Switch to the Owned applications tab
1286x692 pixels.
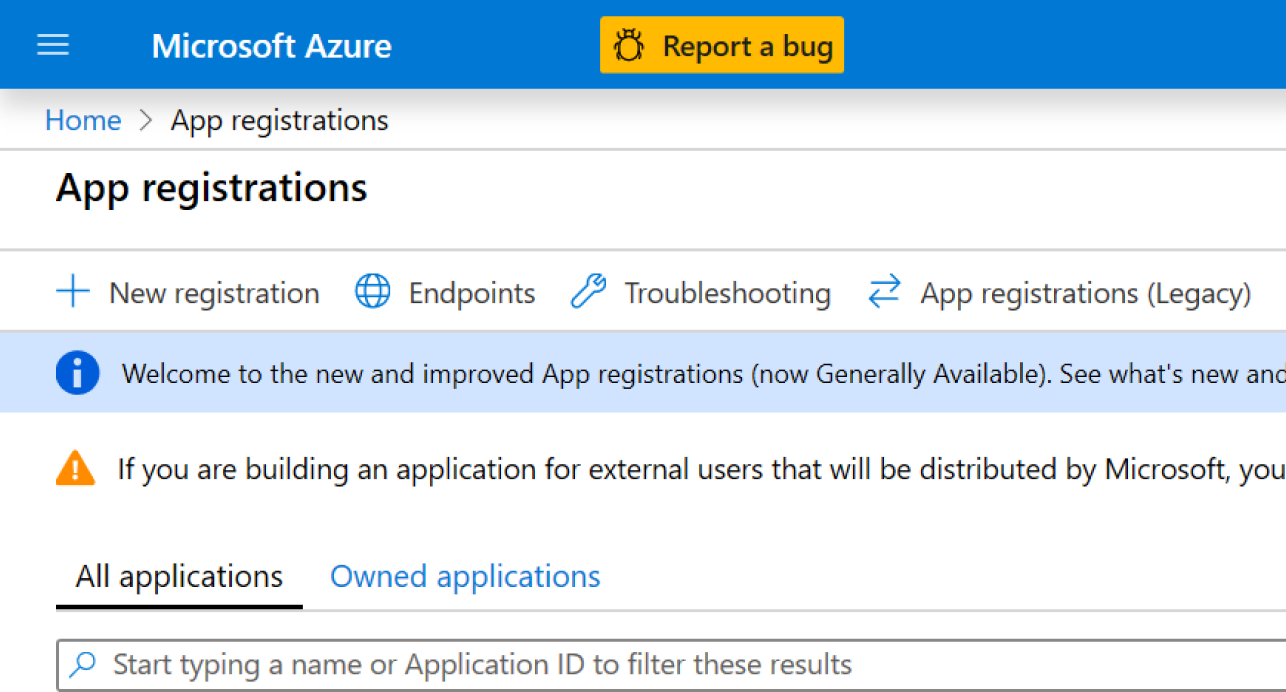point(465,577)
